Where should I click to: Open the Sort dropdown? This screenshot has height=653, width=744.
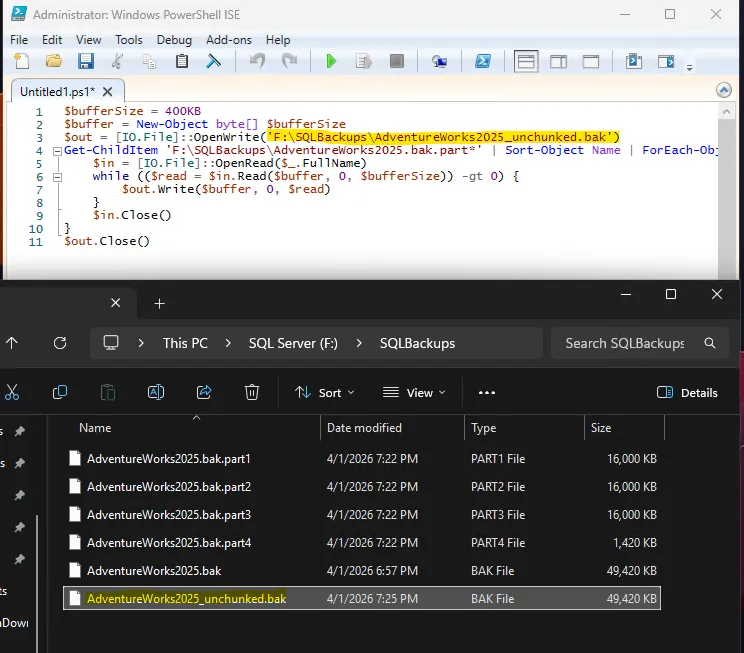(325, 392)
